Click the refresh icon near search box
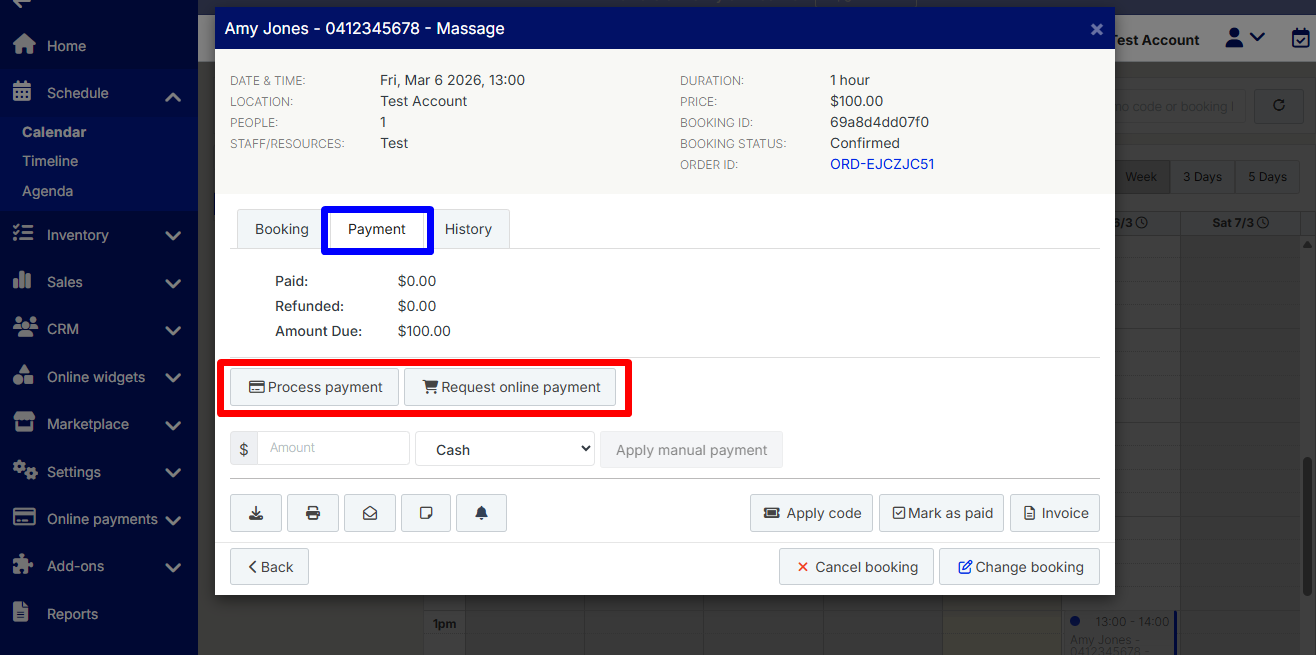The height and width of the screenshot is (655, 1316). (1278, 105)
